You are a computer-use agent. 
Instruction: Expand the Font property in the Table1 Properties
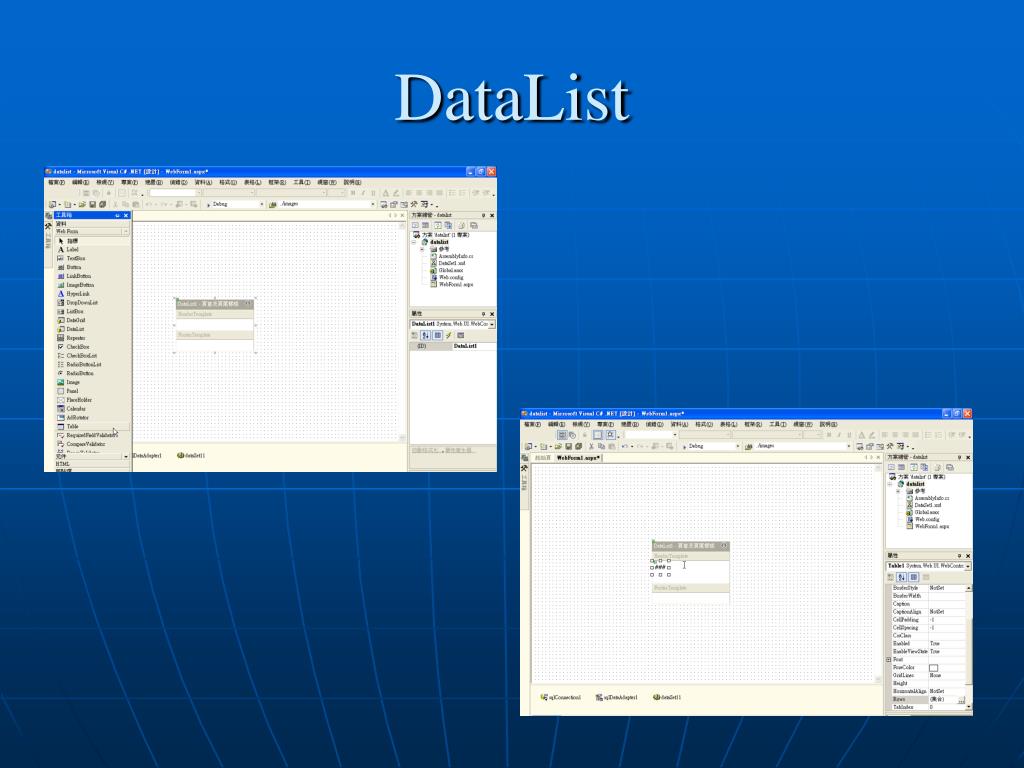click(888, 660)
